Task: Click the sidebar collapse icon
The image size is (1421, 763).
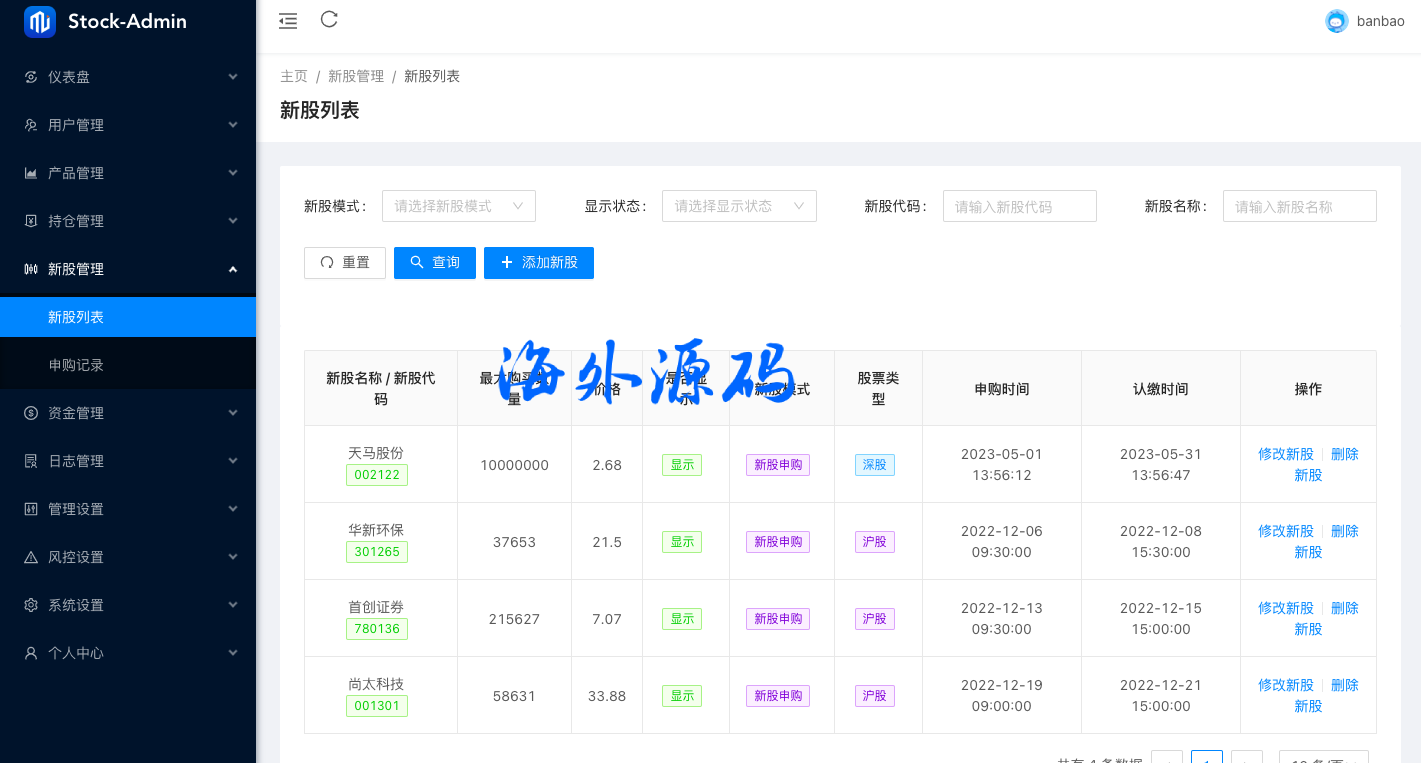Action: pos(288,20)
